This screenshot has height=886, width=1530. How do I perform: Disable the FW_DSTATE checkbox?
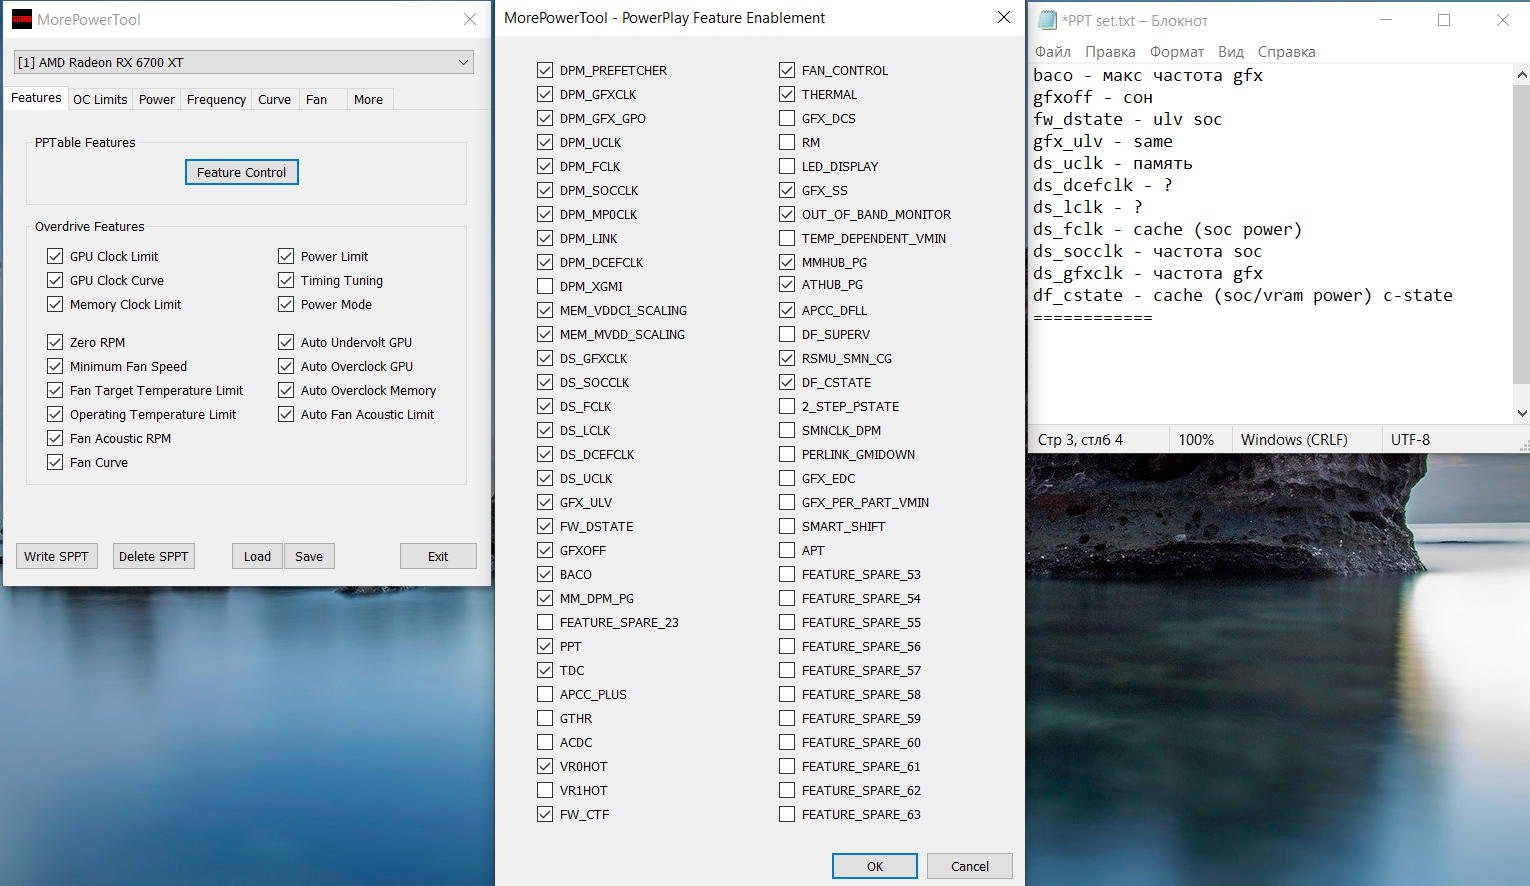click(x=545, y=526)
